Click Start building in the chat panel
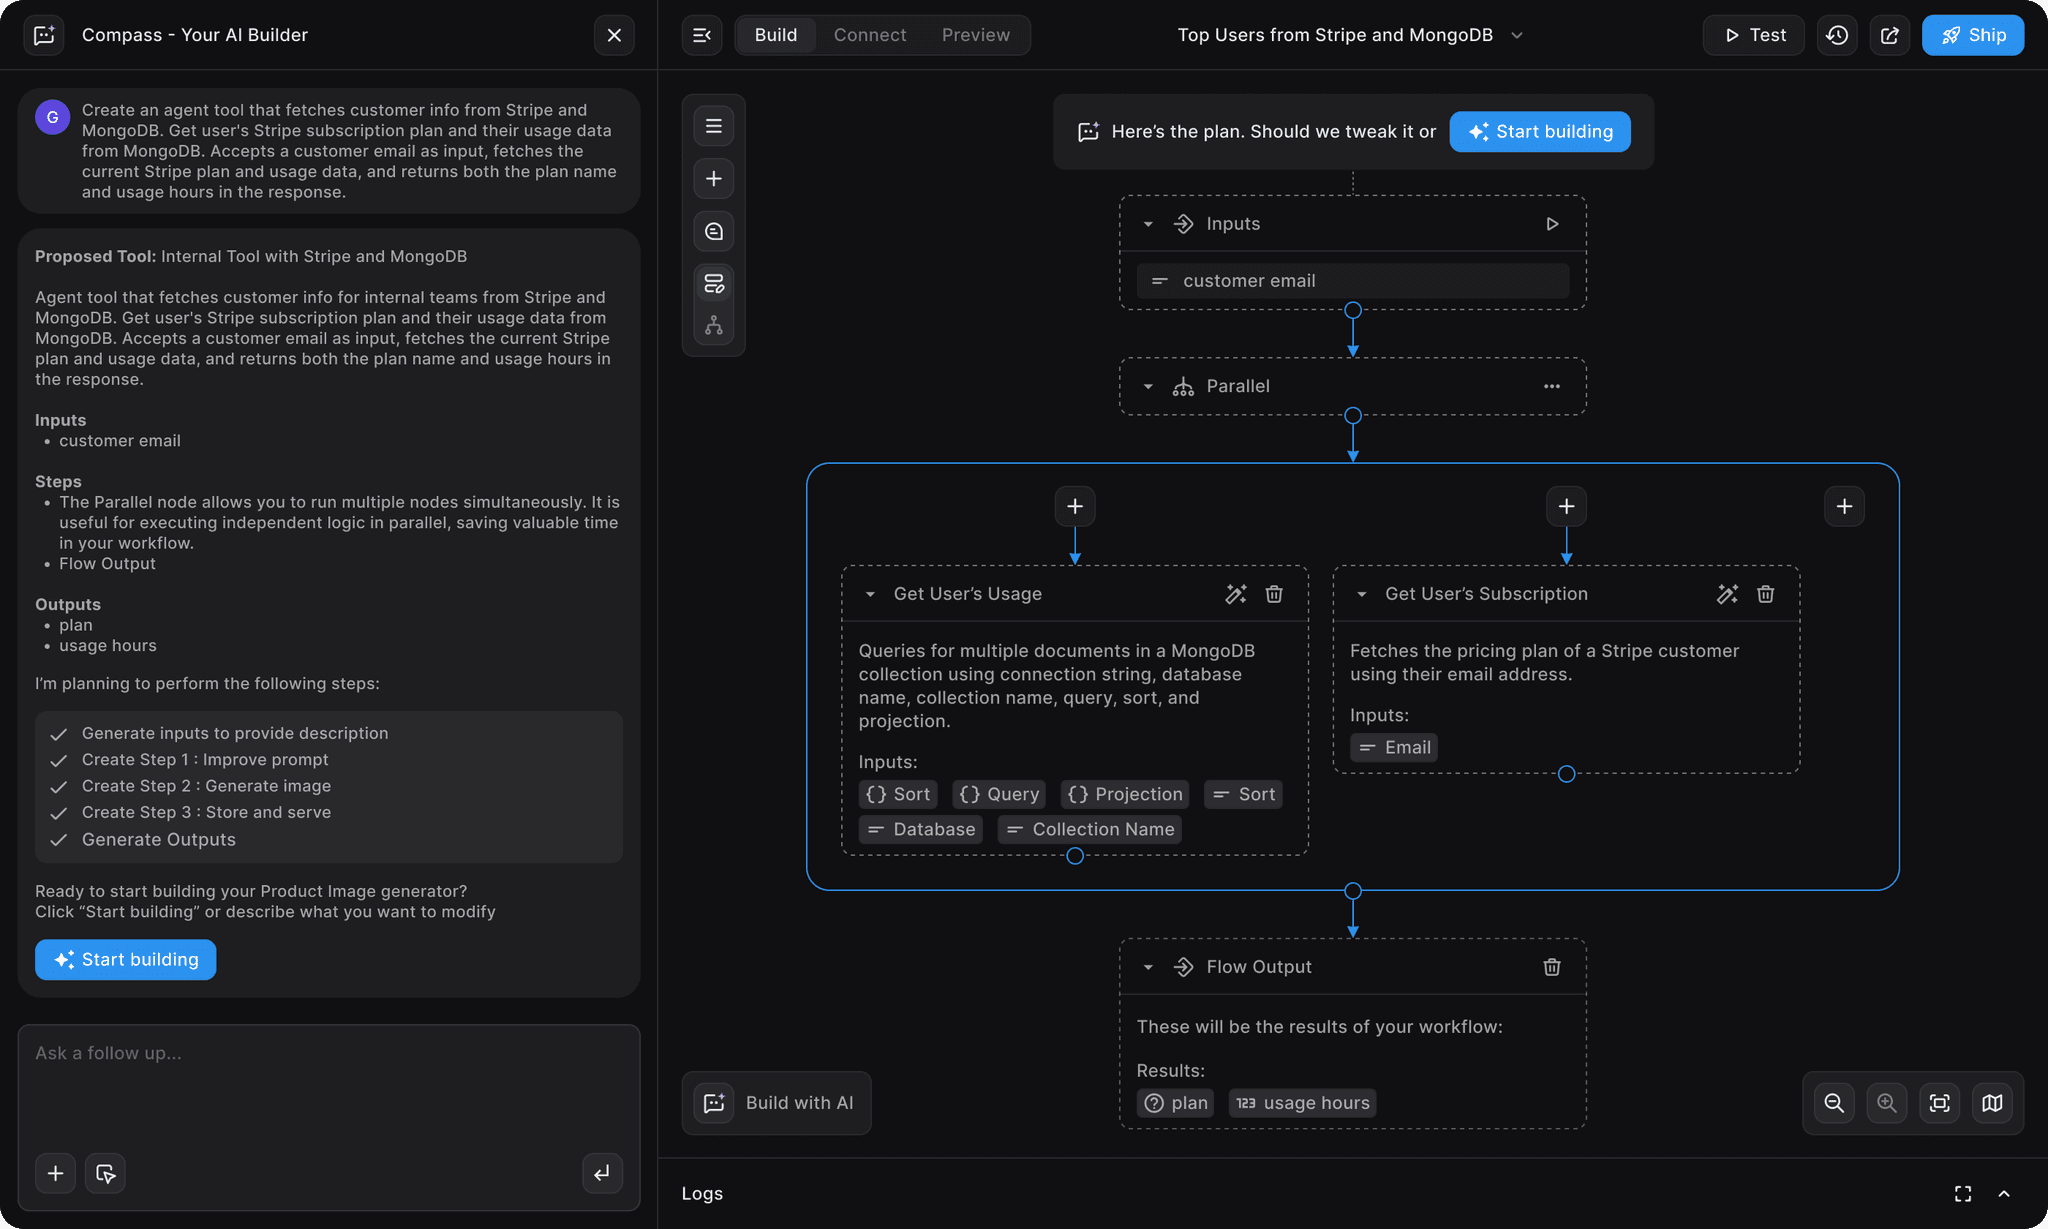This screenshot has height=1229, width=2048. click(x=126, y=960)
